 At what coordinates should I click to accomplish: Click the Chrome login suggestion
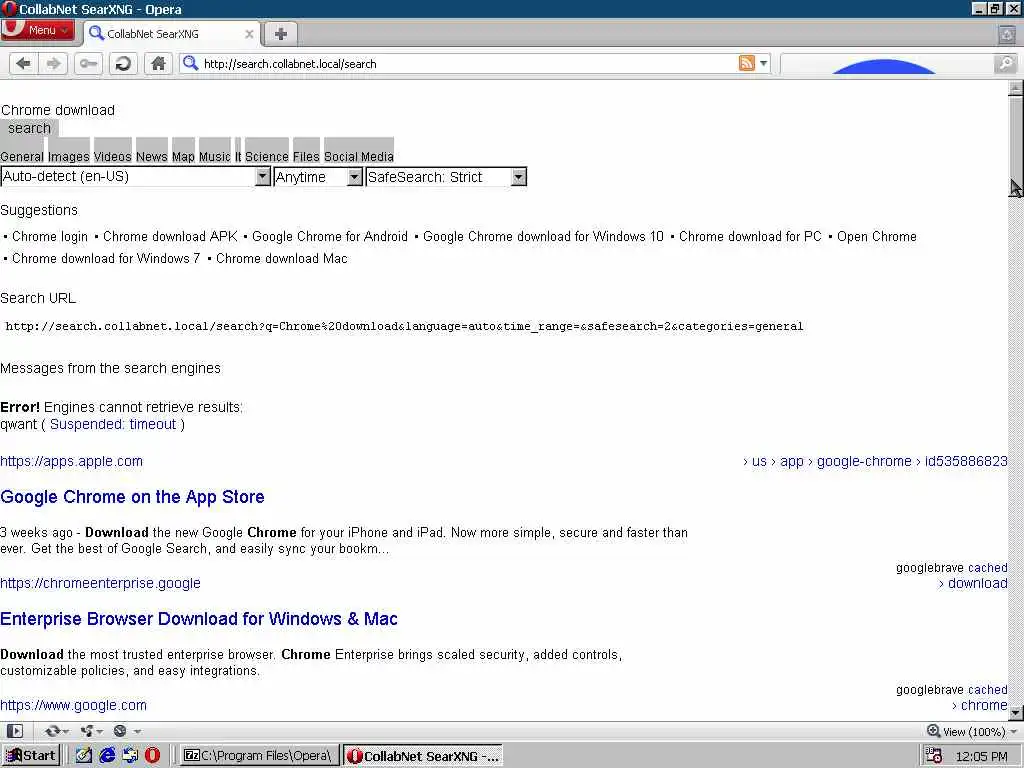tap(50, 236)
